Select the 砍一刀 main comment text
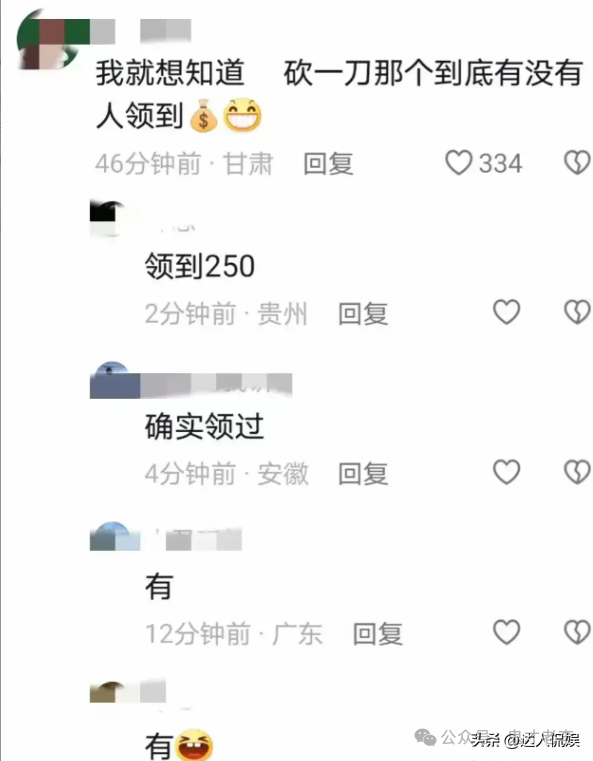 click(x=338, y=94)
